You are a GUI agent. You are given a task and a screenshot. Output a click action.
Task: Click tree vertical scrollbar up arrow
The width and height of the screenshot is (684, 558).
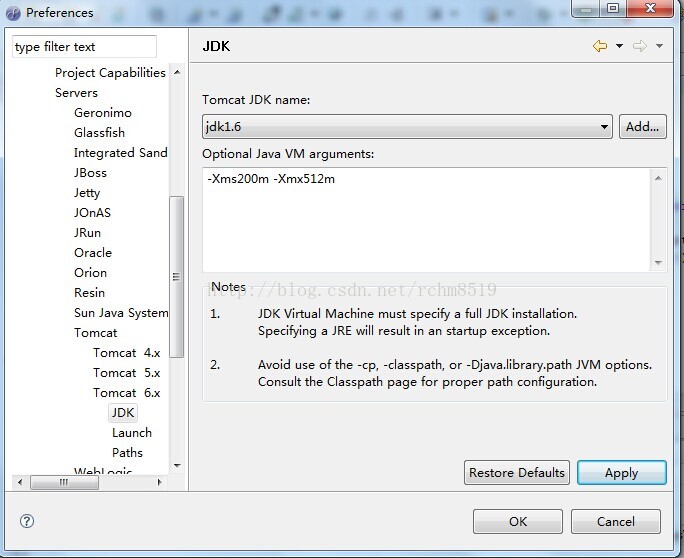click(177, 72)
